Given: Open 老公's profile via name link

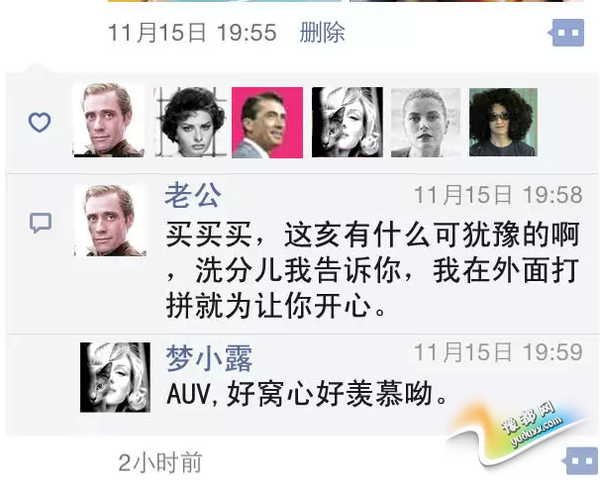Looking at the screenshot, I should tap(193, 196).
